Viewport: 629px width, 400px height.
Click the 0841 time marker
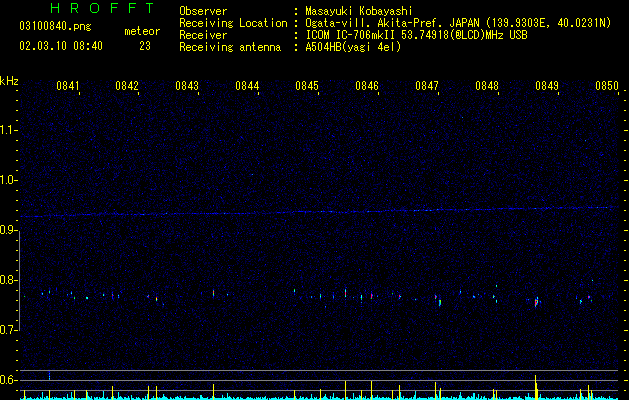pyautogui.click(x=67, y=86)
